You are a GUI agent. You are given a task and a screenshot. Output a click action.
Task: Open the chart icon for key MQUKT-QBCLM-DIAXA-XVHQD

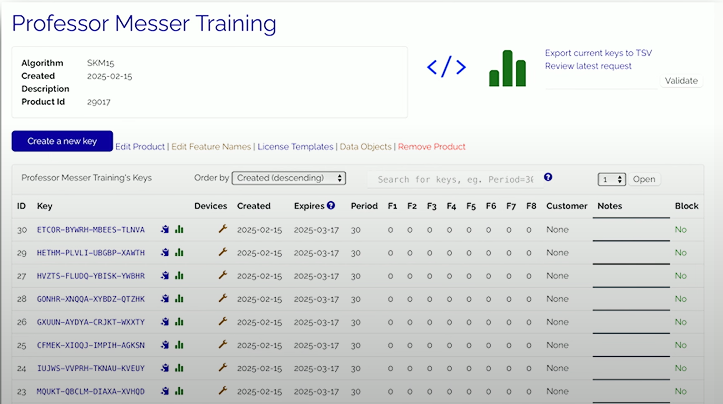[x=179, y=391]
